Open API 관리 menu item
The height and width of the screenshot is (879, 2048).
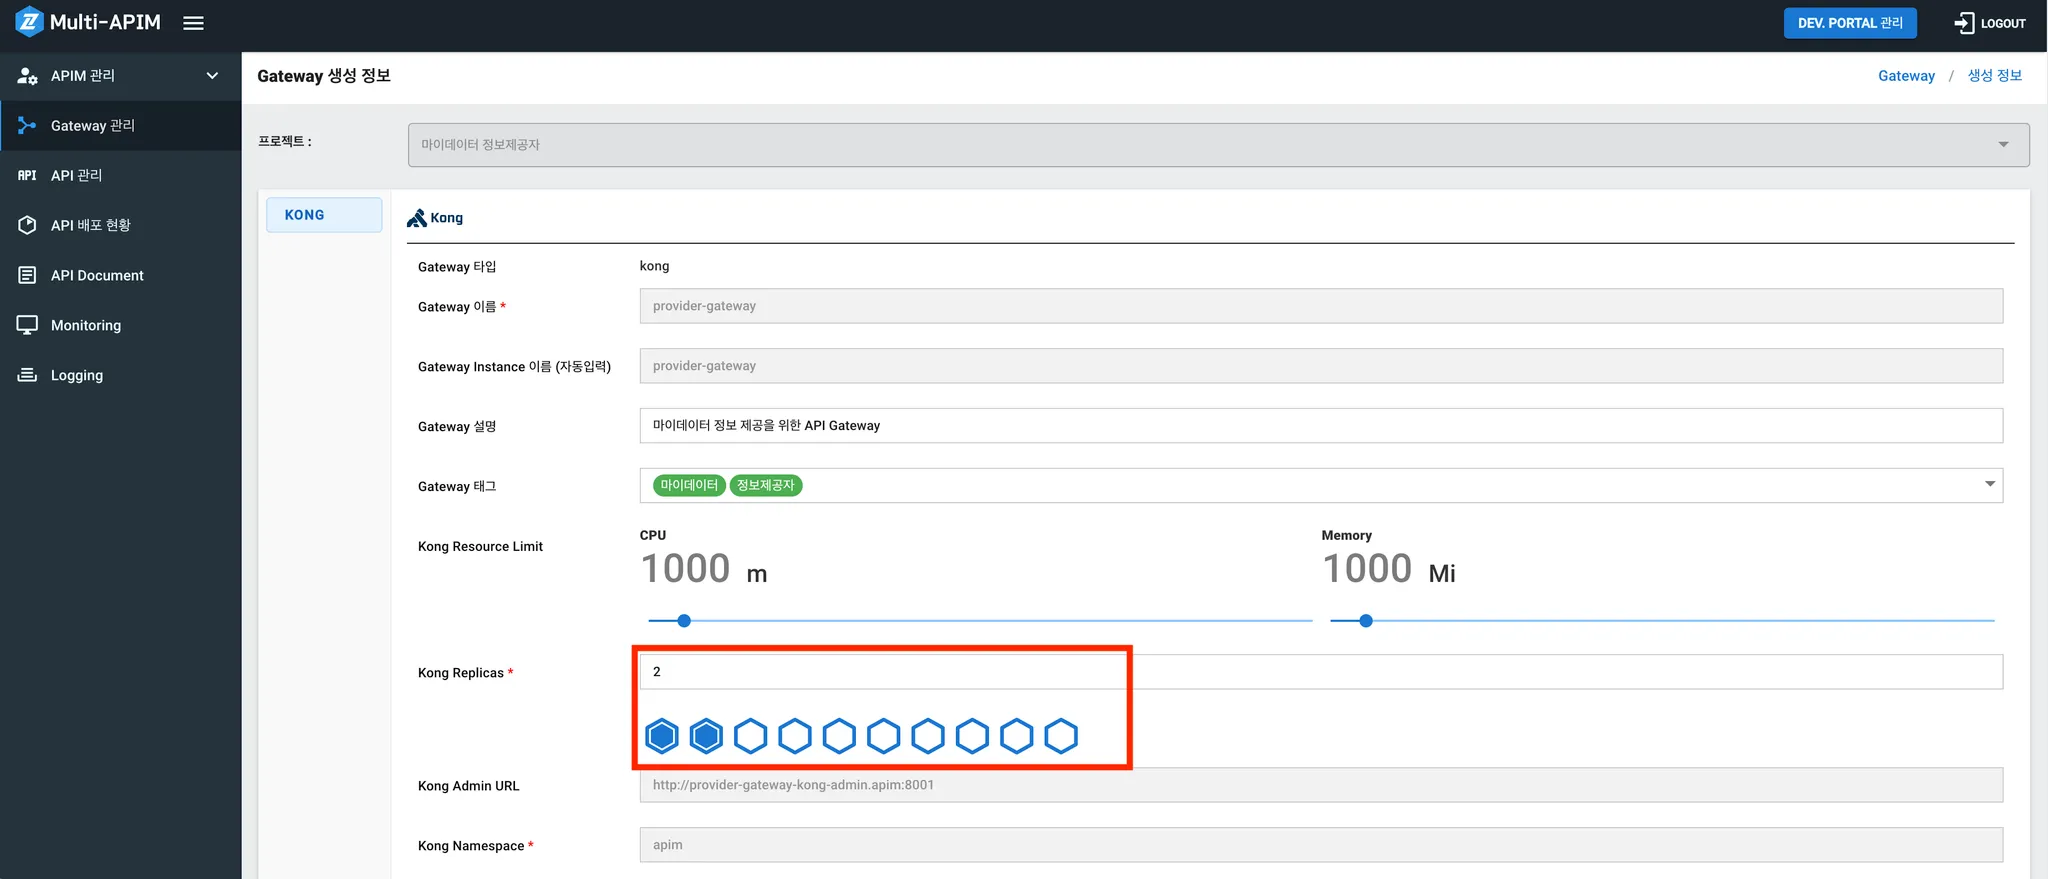click(x=121, y=175)
